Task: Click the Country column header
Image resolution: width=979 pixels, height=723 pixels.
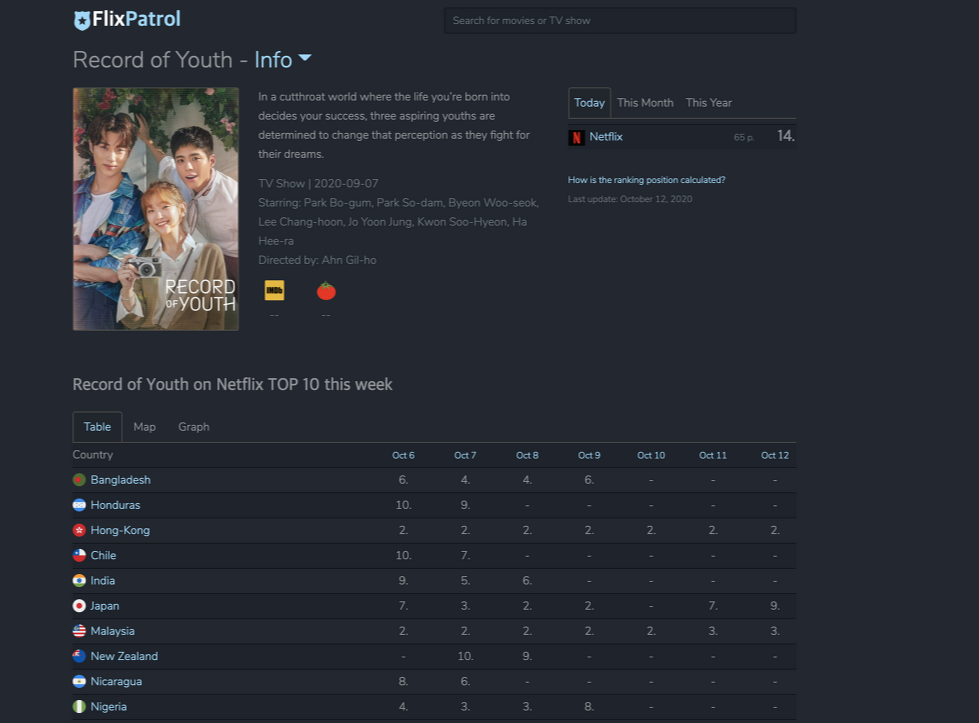Action: coord(92,455)
